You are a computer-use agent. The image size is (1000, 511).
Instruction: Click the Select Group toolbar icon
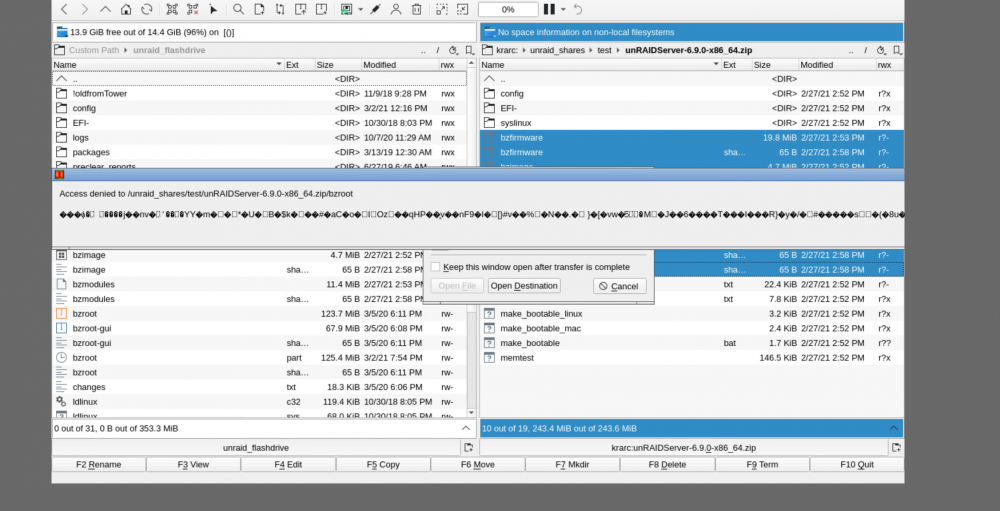point(172,10)
